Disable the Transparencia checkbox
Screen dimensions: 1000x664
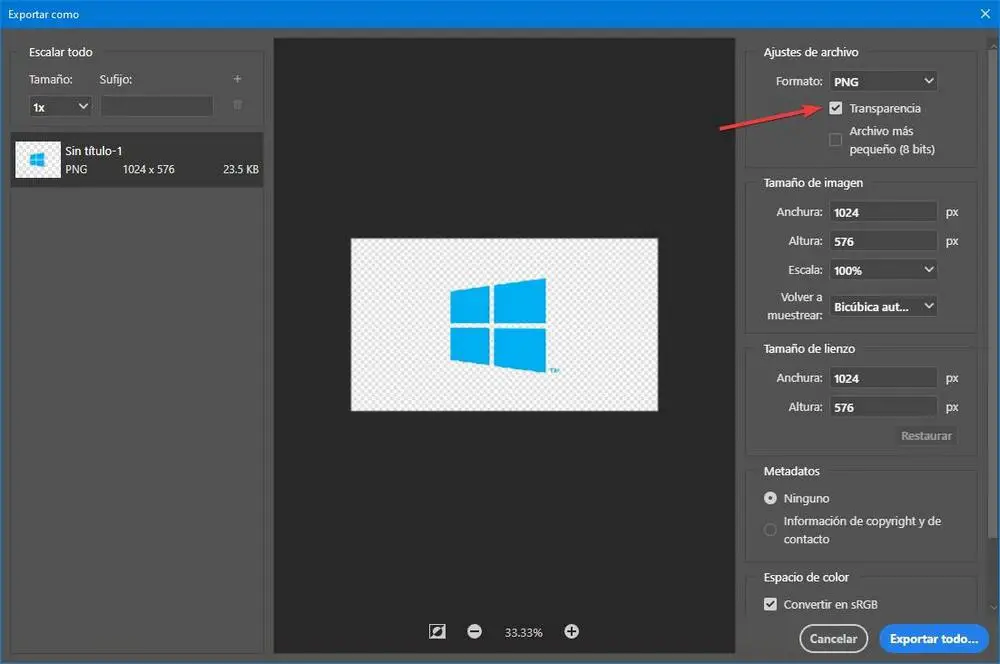835,108
